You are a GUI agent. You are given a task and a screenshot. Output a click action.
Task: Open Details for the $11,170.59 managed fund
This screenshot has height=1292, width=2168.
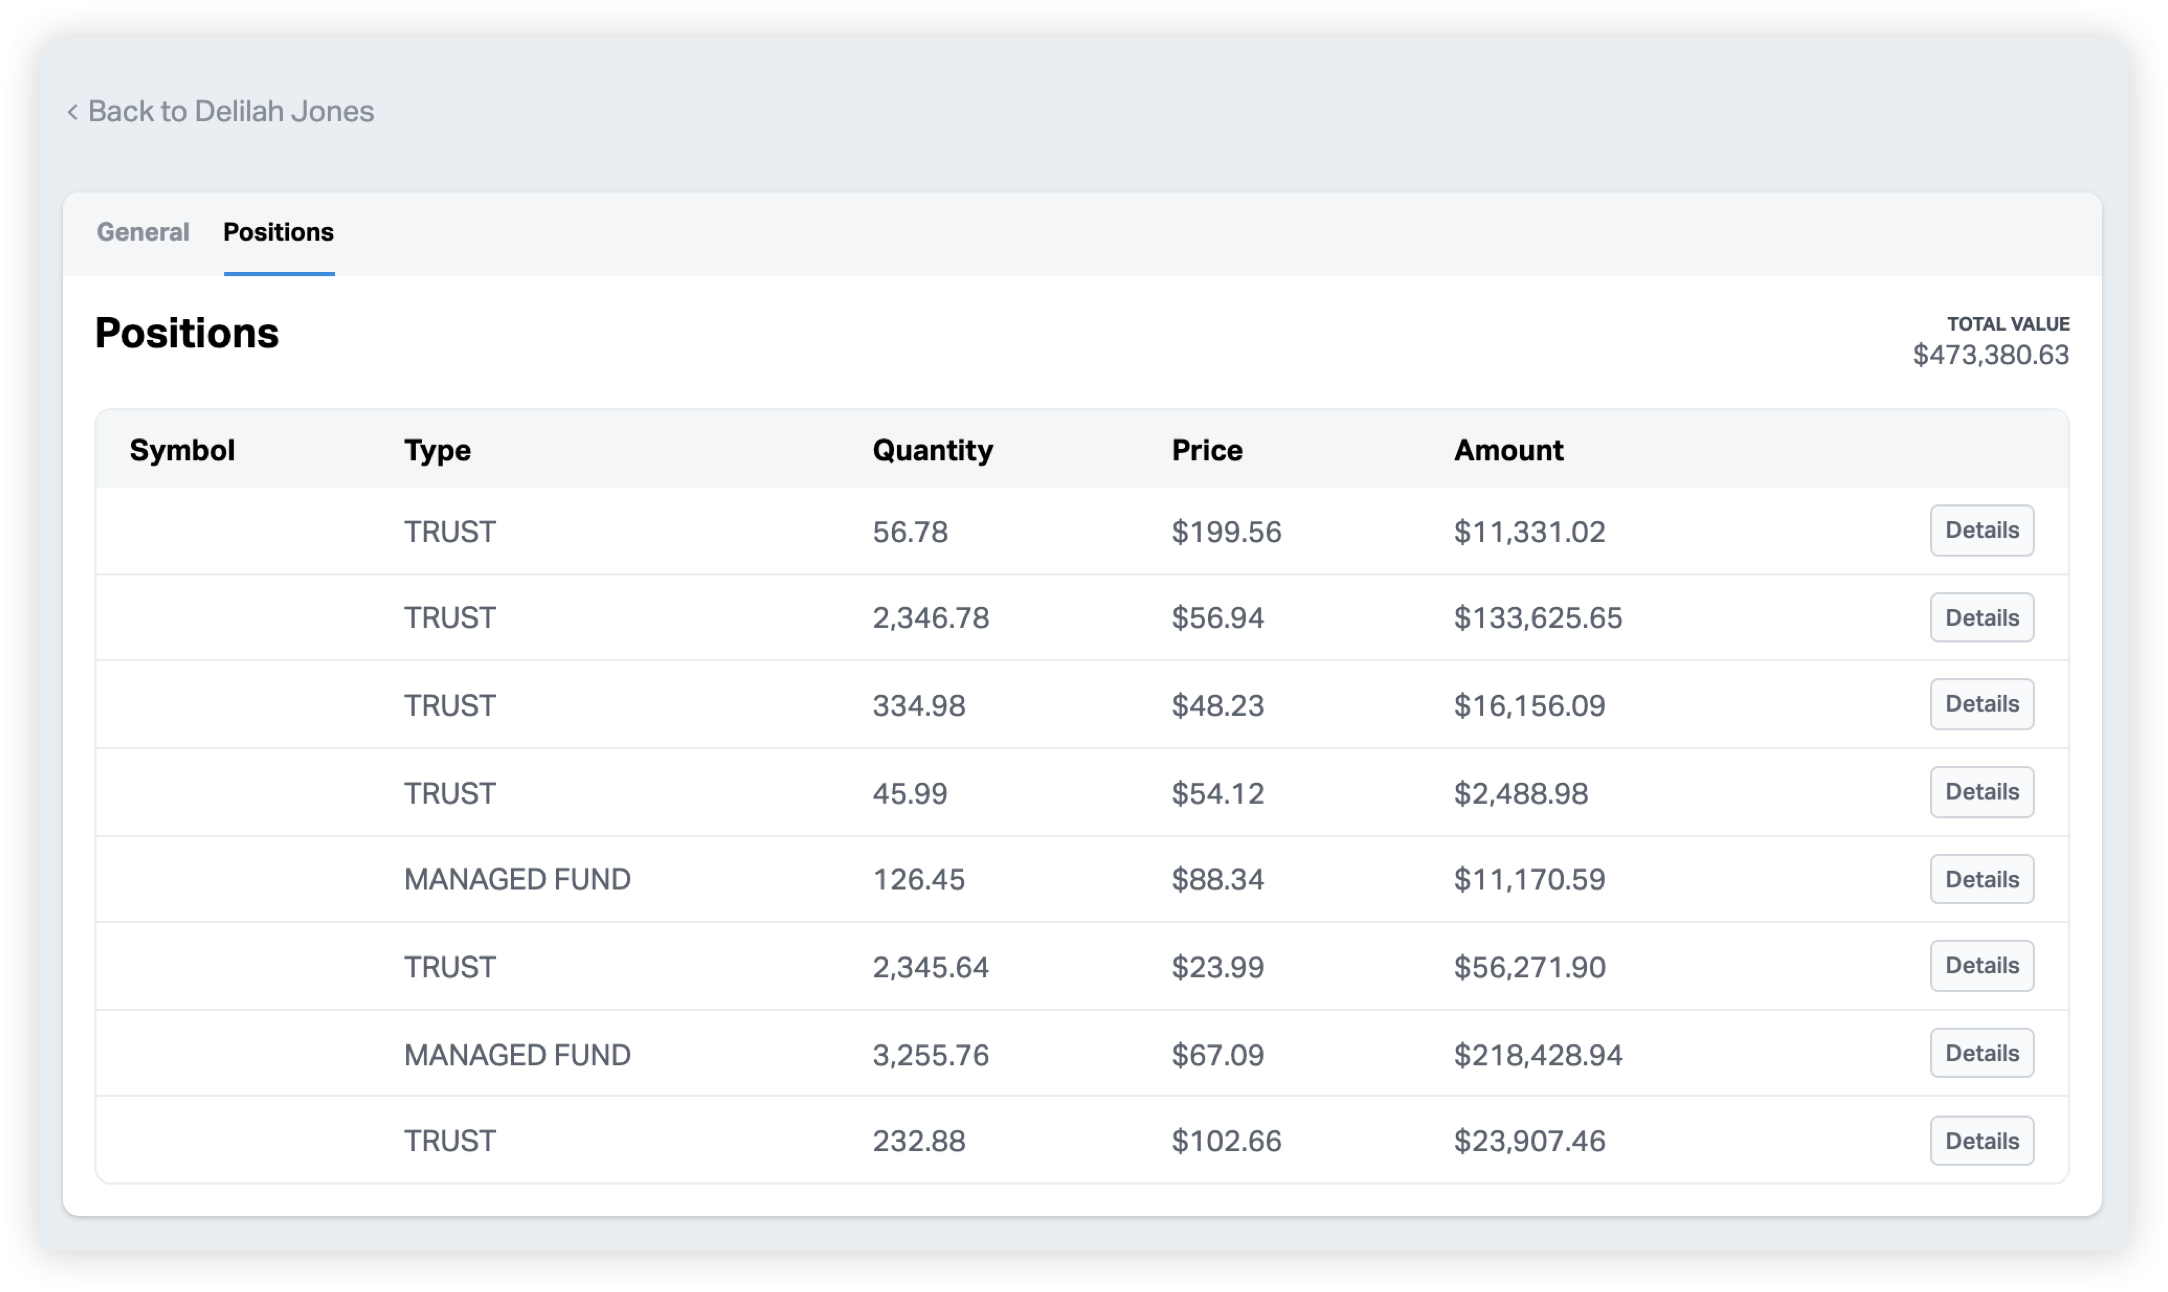point(1981,879)
